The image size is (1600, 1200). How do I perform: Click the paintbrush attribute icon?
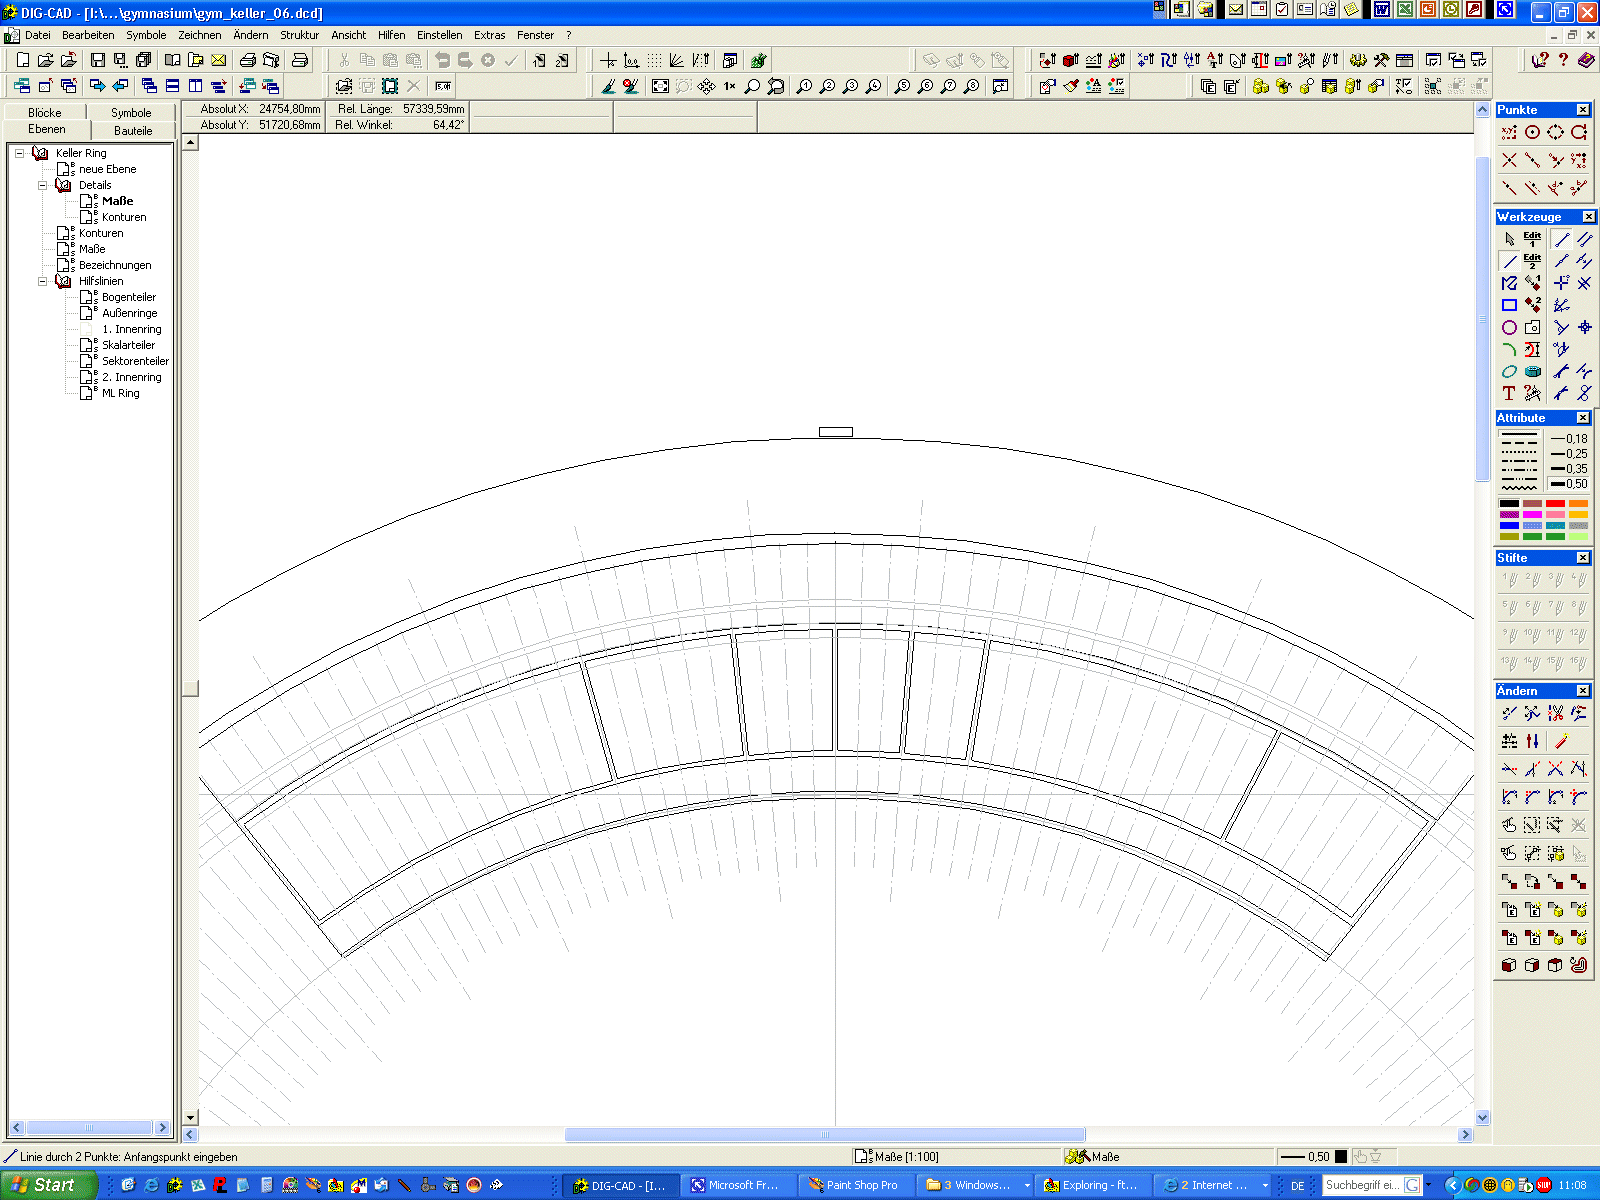point(1071,87)
